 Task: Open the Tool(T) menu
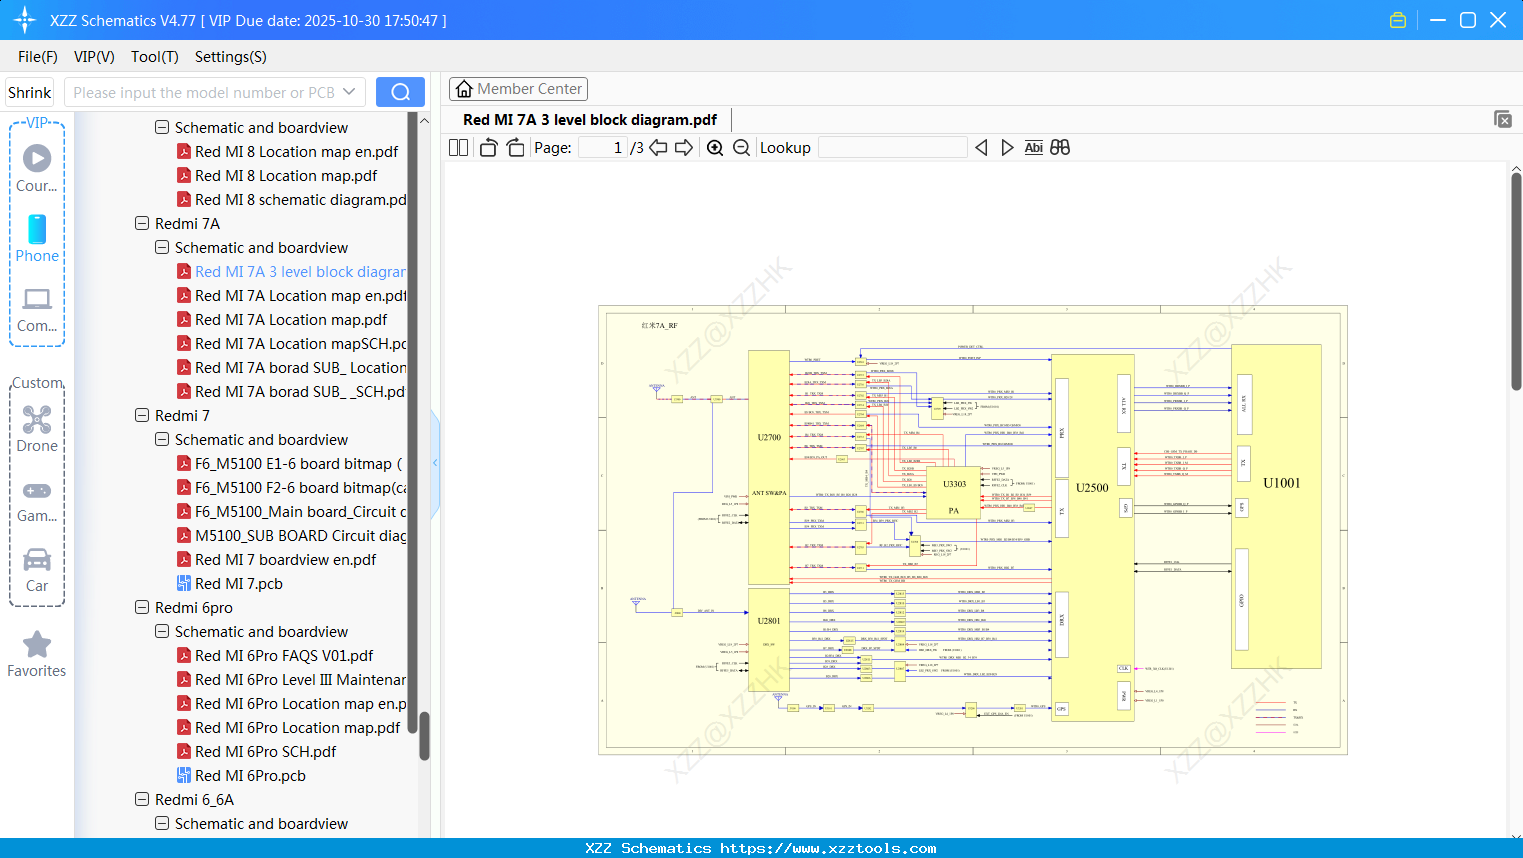pos(154,57)
